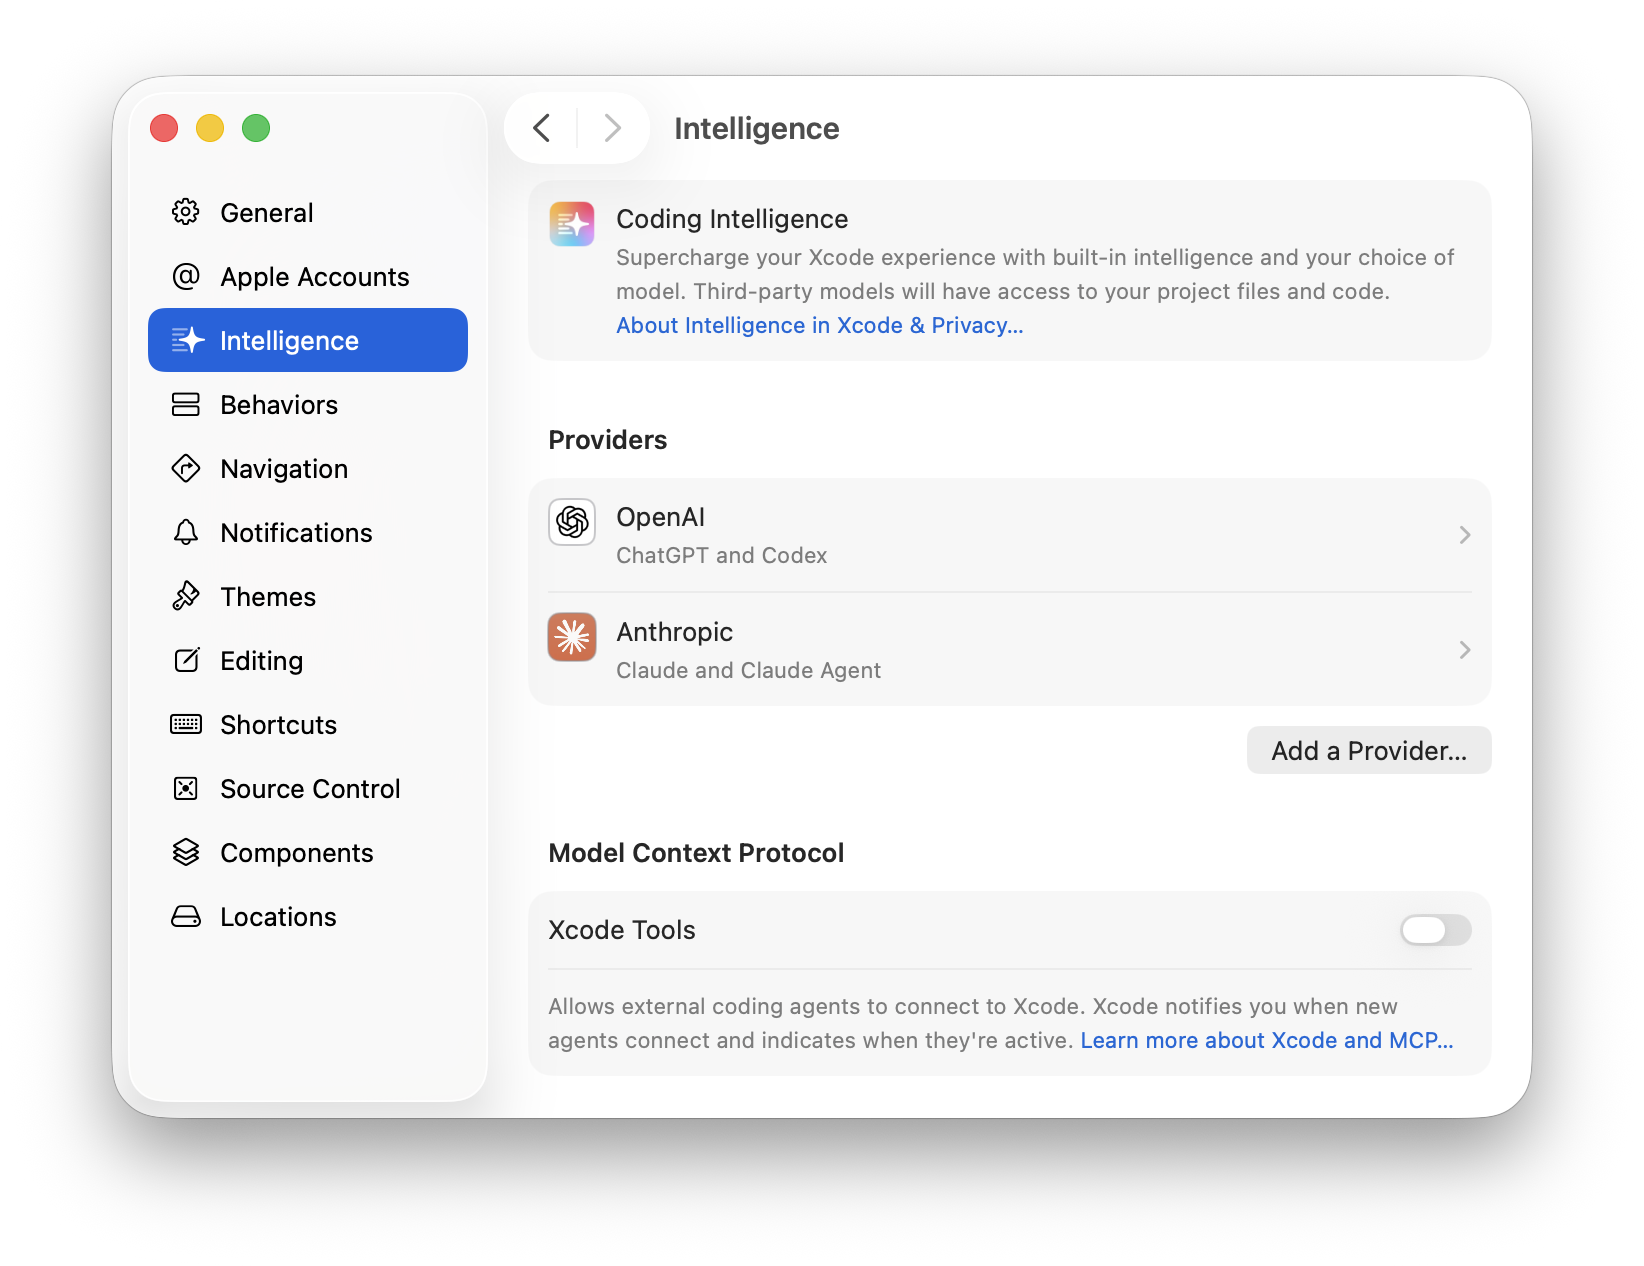The image size is (1644, 1266).
Task: Click the General settings gear icon
Action: pos(185,212)
